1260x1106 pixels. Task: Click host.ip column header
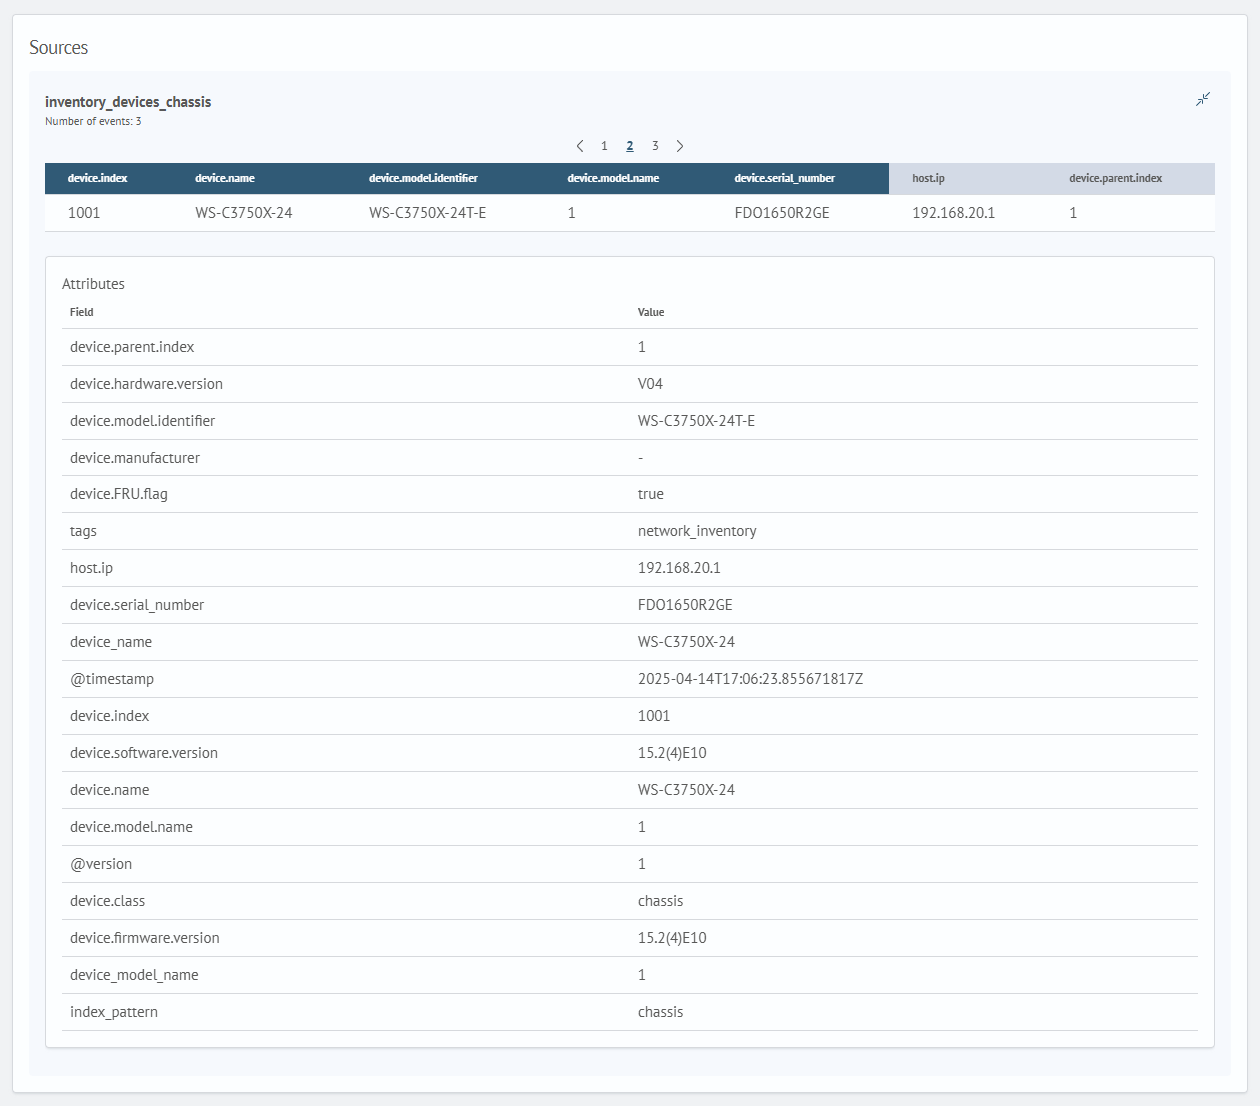928,178
